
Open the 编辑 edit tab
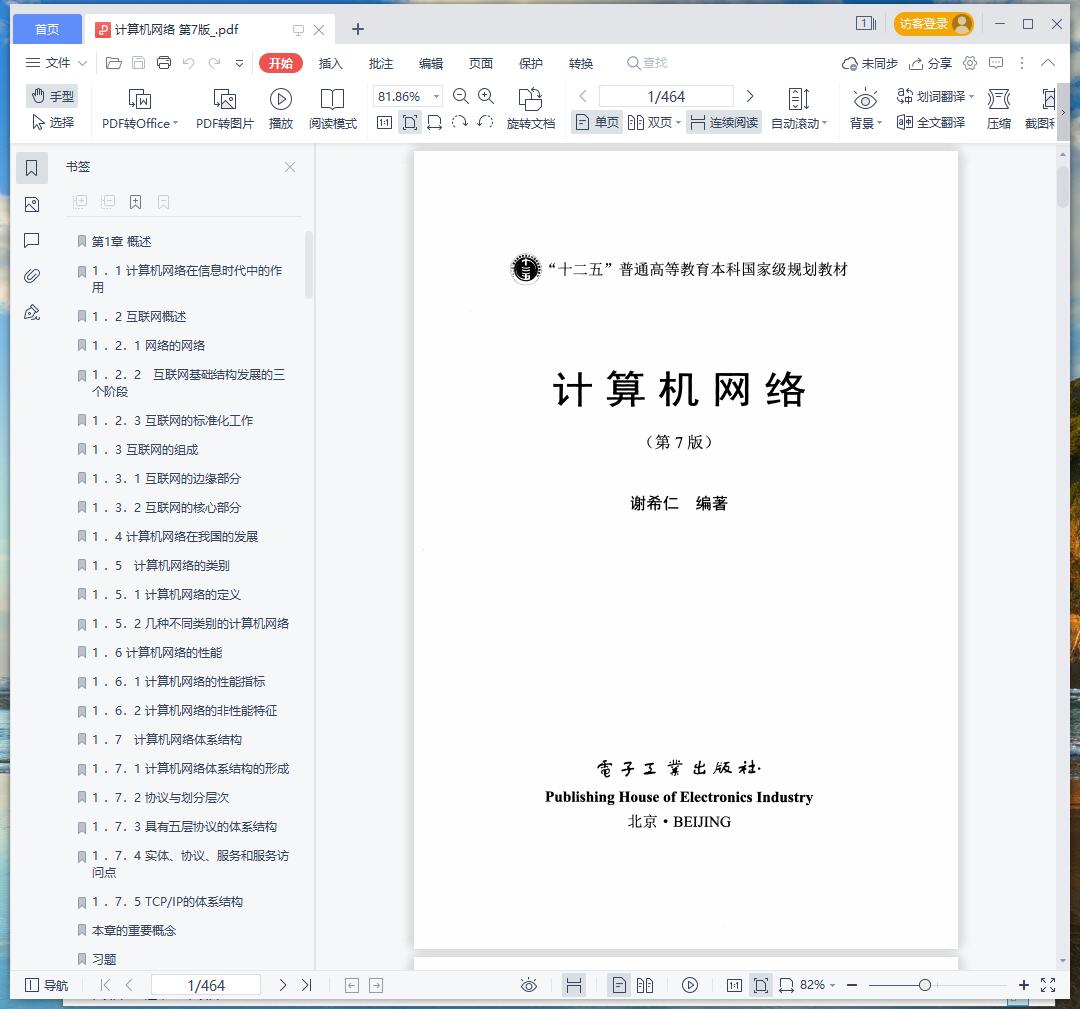431,63
